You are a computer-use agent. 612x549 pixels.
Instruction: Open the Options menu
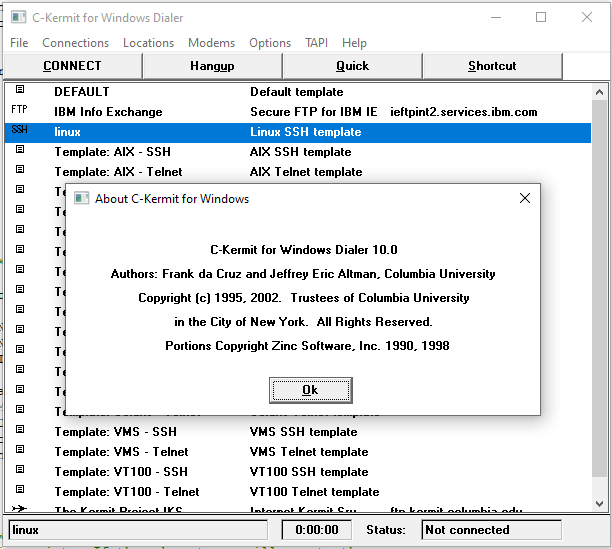click(x=270, y=43)
